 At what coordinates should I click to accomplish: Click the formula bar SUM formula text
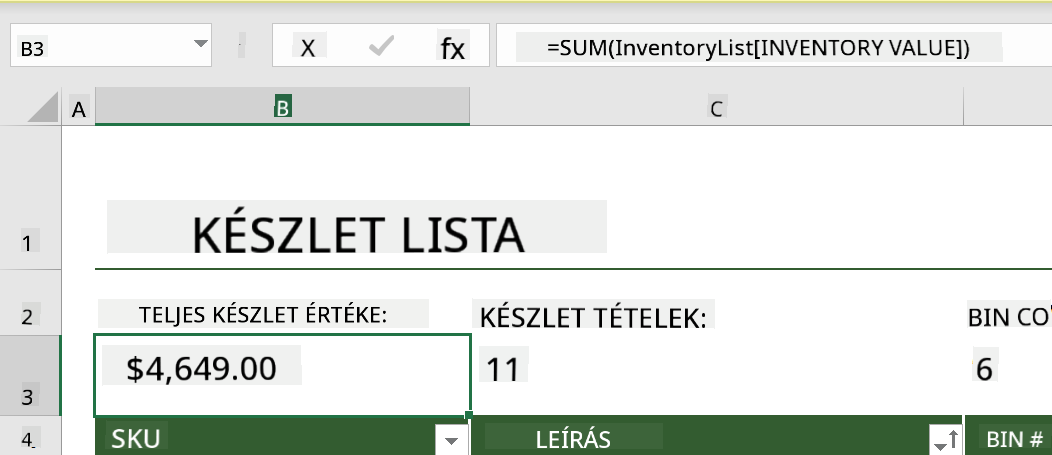point(758,48)
